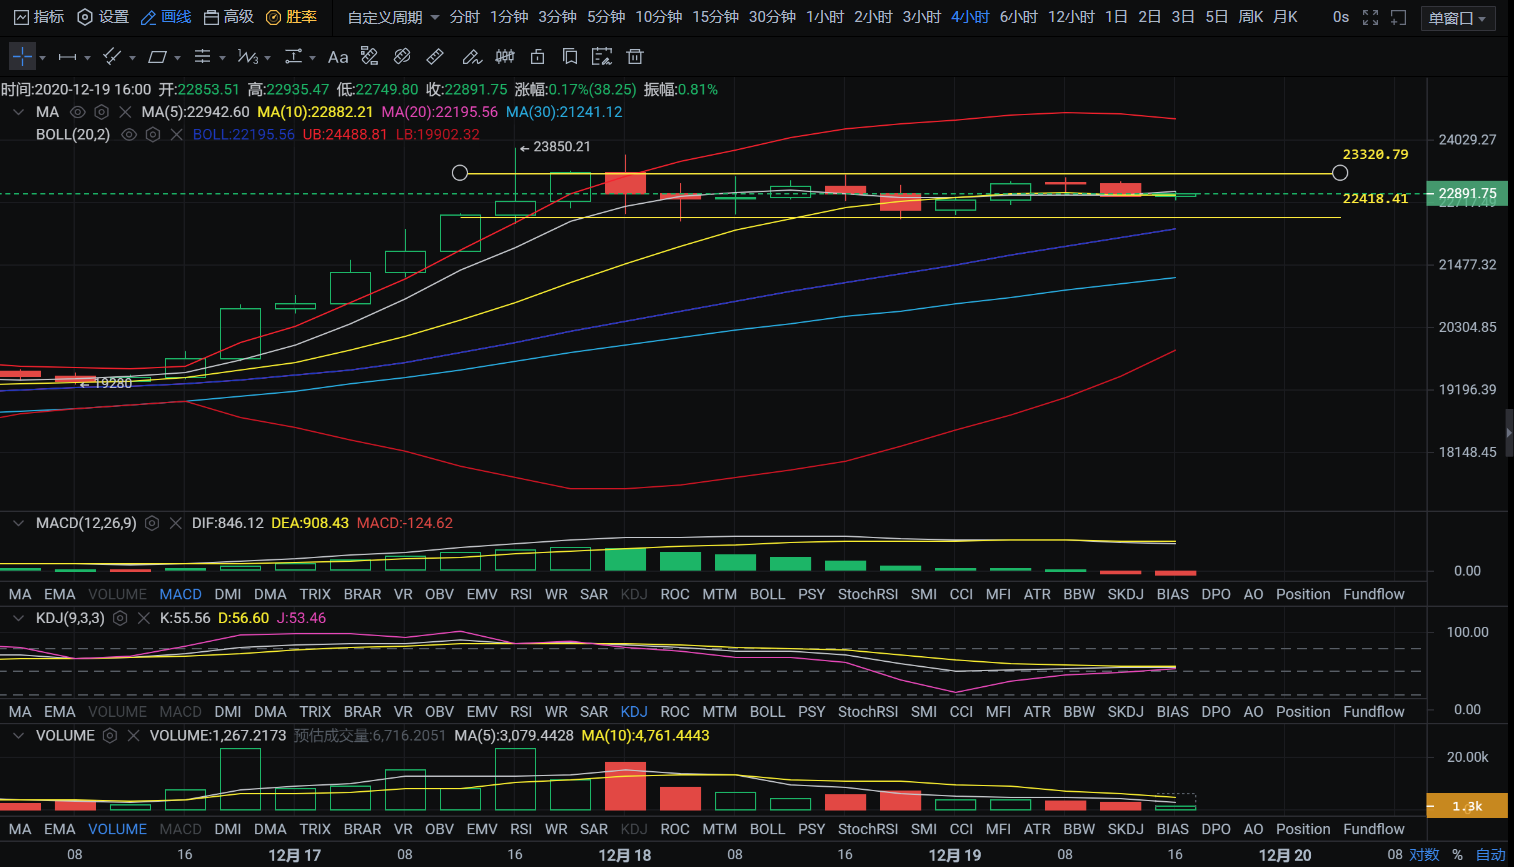Toggle MA indicator visibility eye icon
Viewport: 1514px width, 867px height.
[77, 112]
